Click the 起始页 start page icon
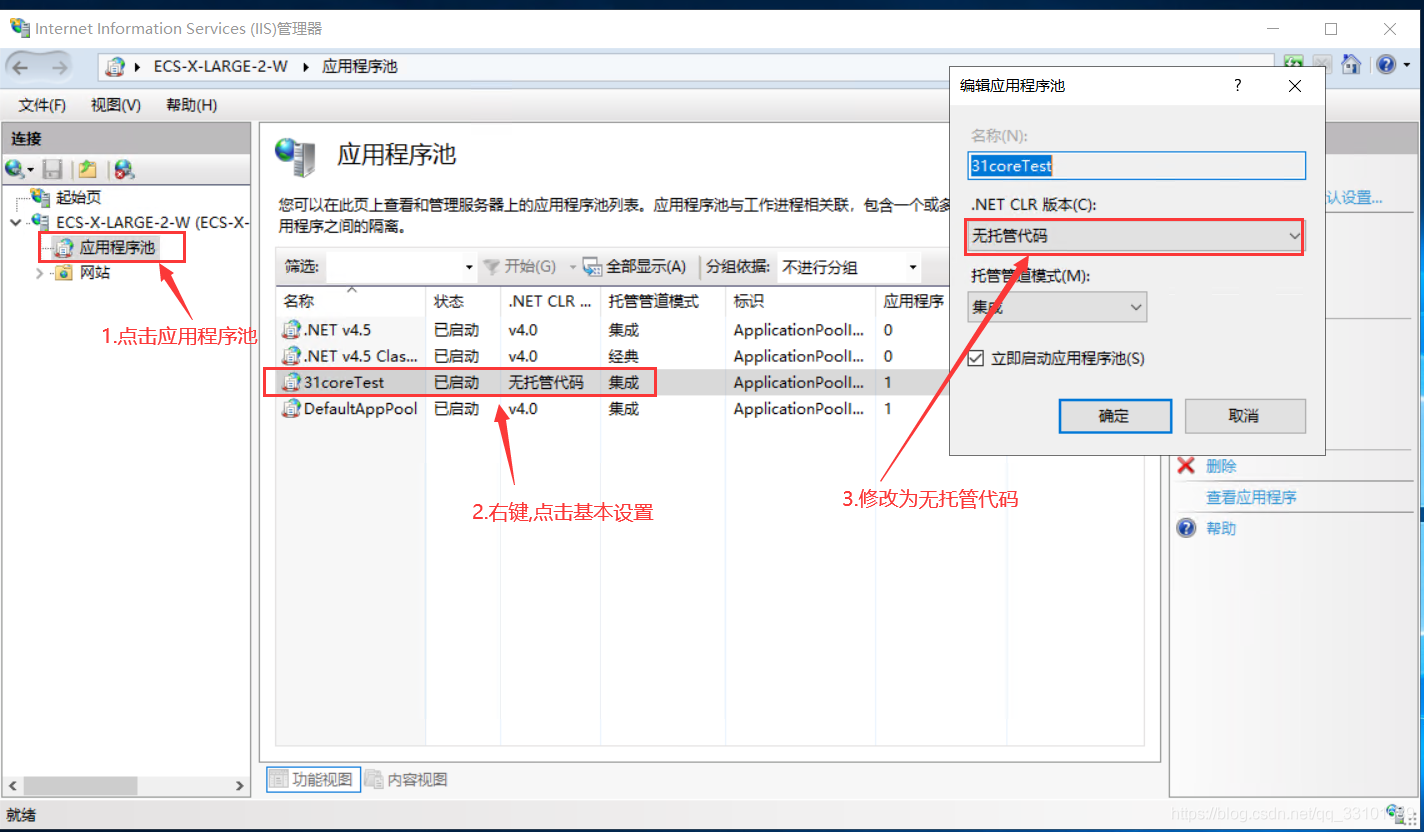The height and width of the screenshot is (832, 1424). coord(41,197)
